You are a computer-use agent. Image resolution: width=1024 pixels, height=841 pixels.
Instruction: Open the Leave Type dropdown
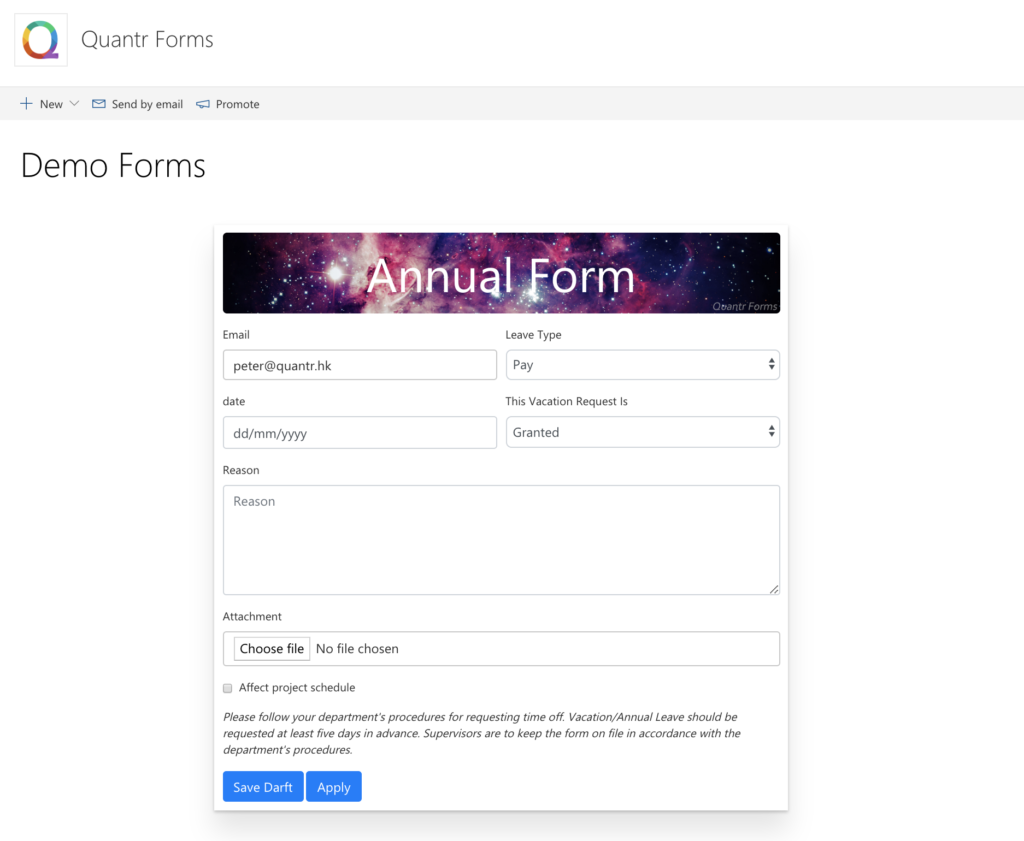click(x=643, y=365)
